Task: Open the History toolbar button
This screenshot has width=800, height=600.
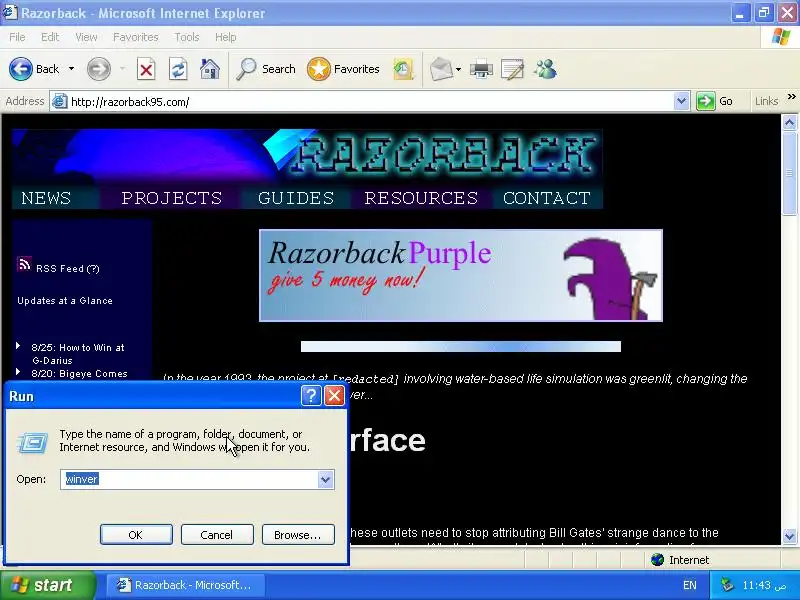Action: tap(403, 69)
